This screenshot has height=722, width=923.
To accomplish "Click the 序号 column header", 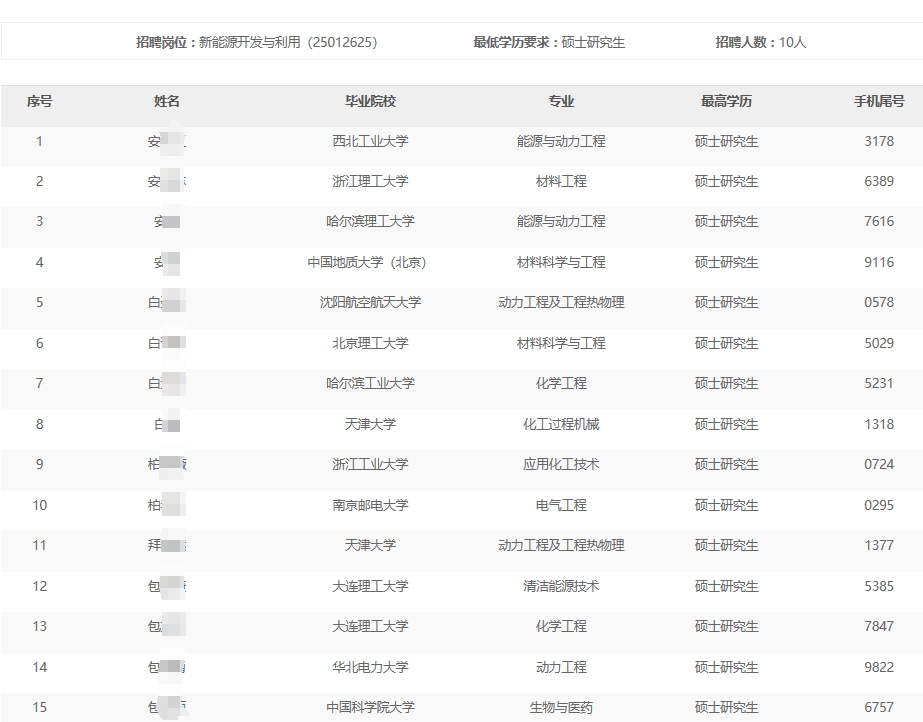I will pyautogui.click(x=39, y=101).
